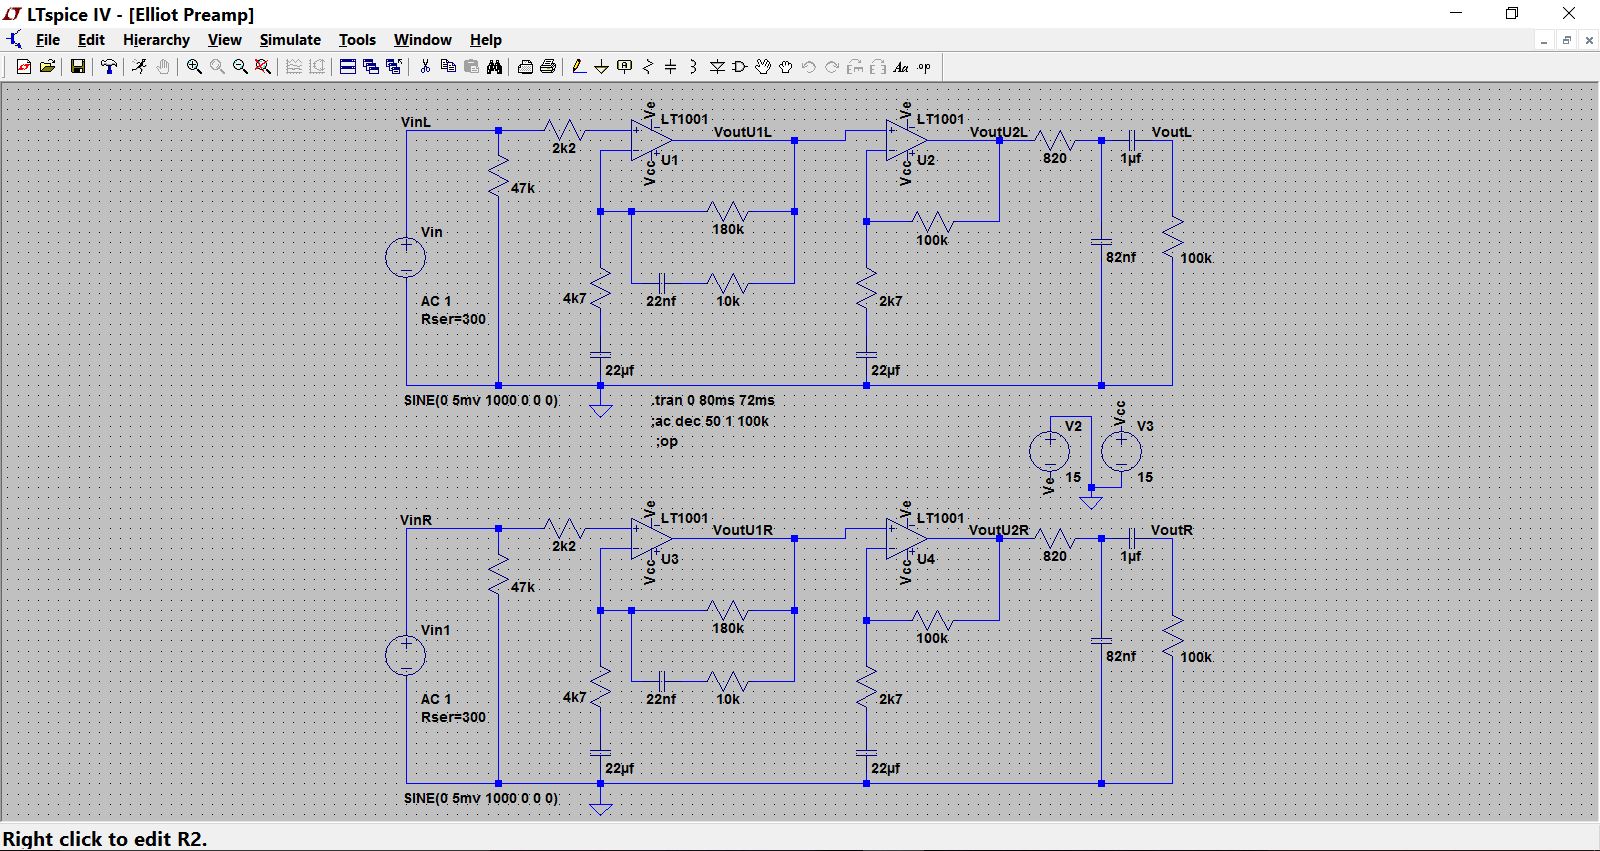Open the Window menu

tap(422, 40)
